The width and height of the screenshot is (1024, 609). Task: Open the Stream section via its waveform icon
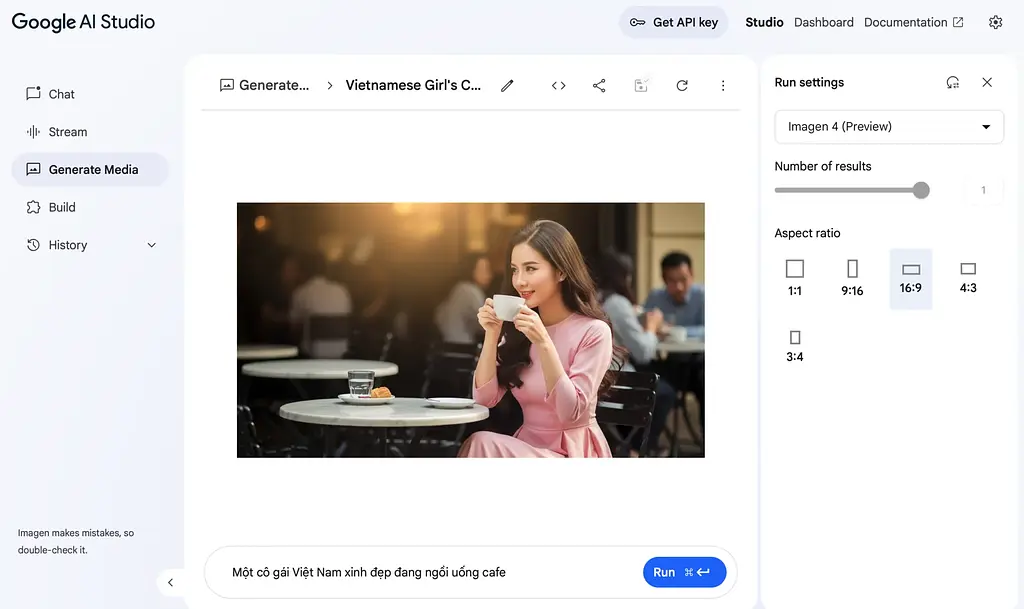[35, 131]
